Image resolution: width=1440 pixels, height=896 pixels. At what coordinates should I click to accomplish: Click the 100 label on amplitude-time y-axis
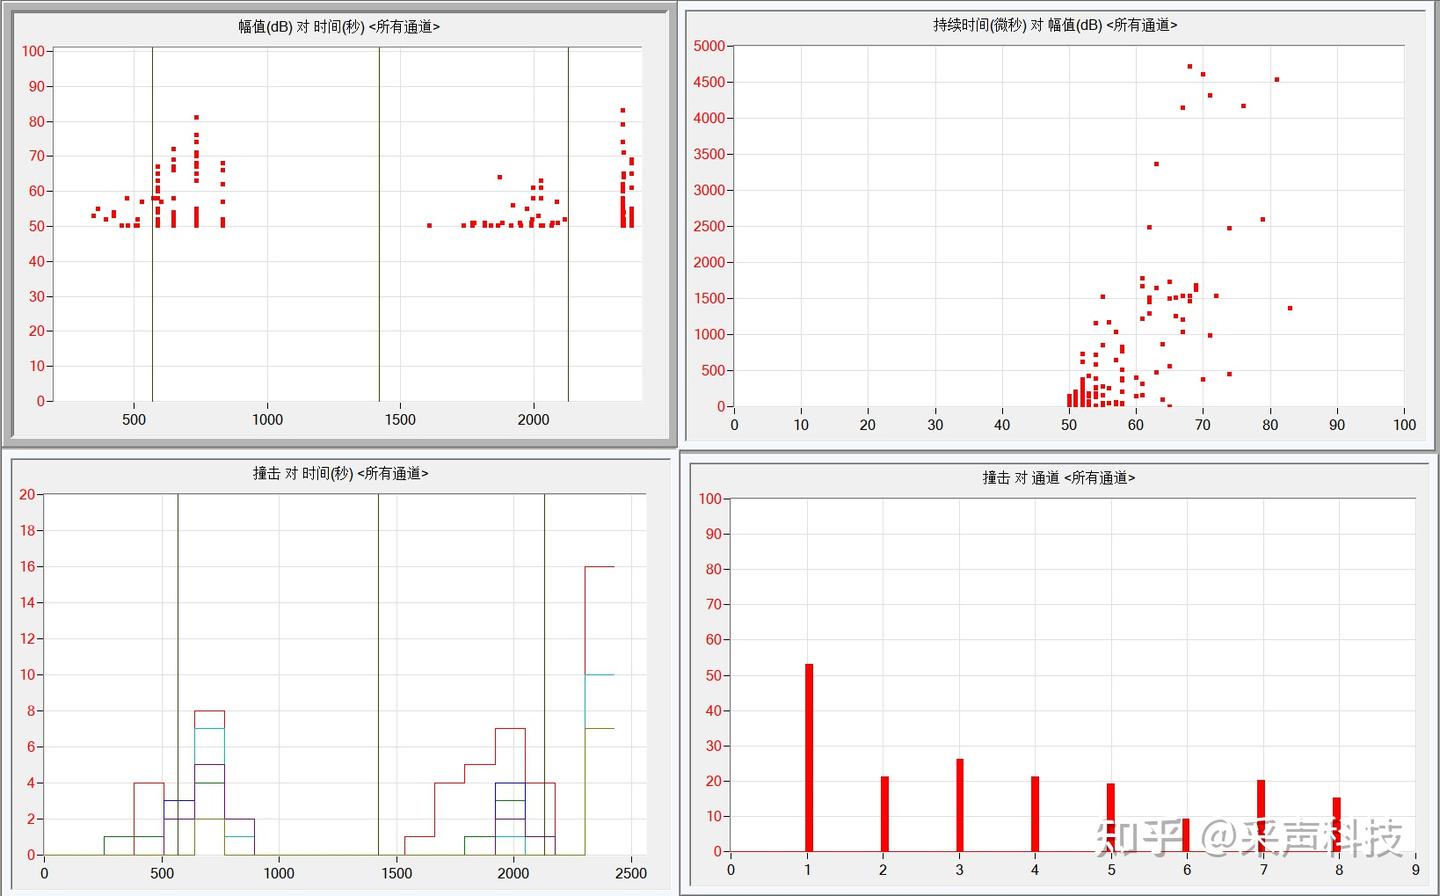pos(33,51)
